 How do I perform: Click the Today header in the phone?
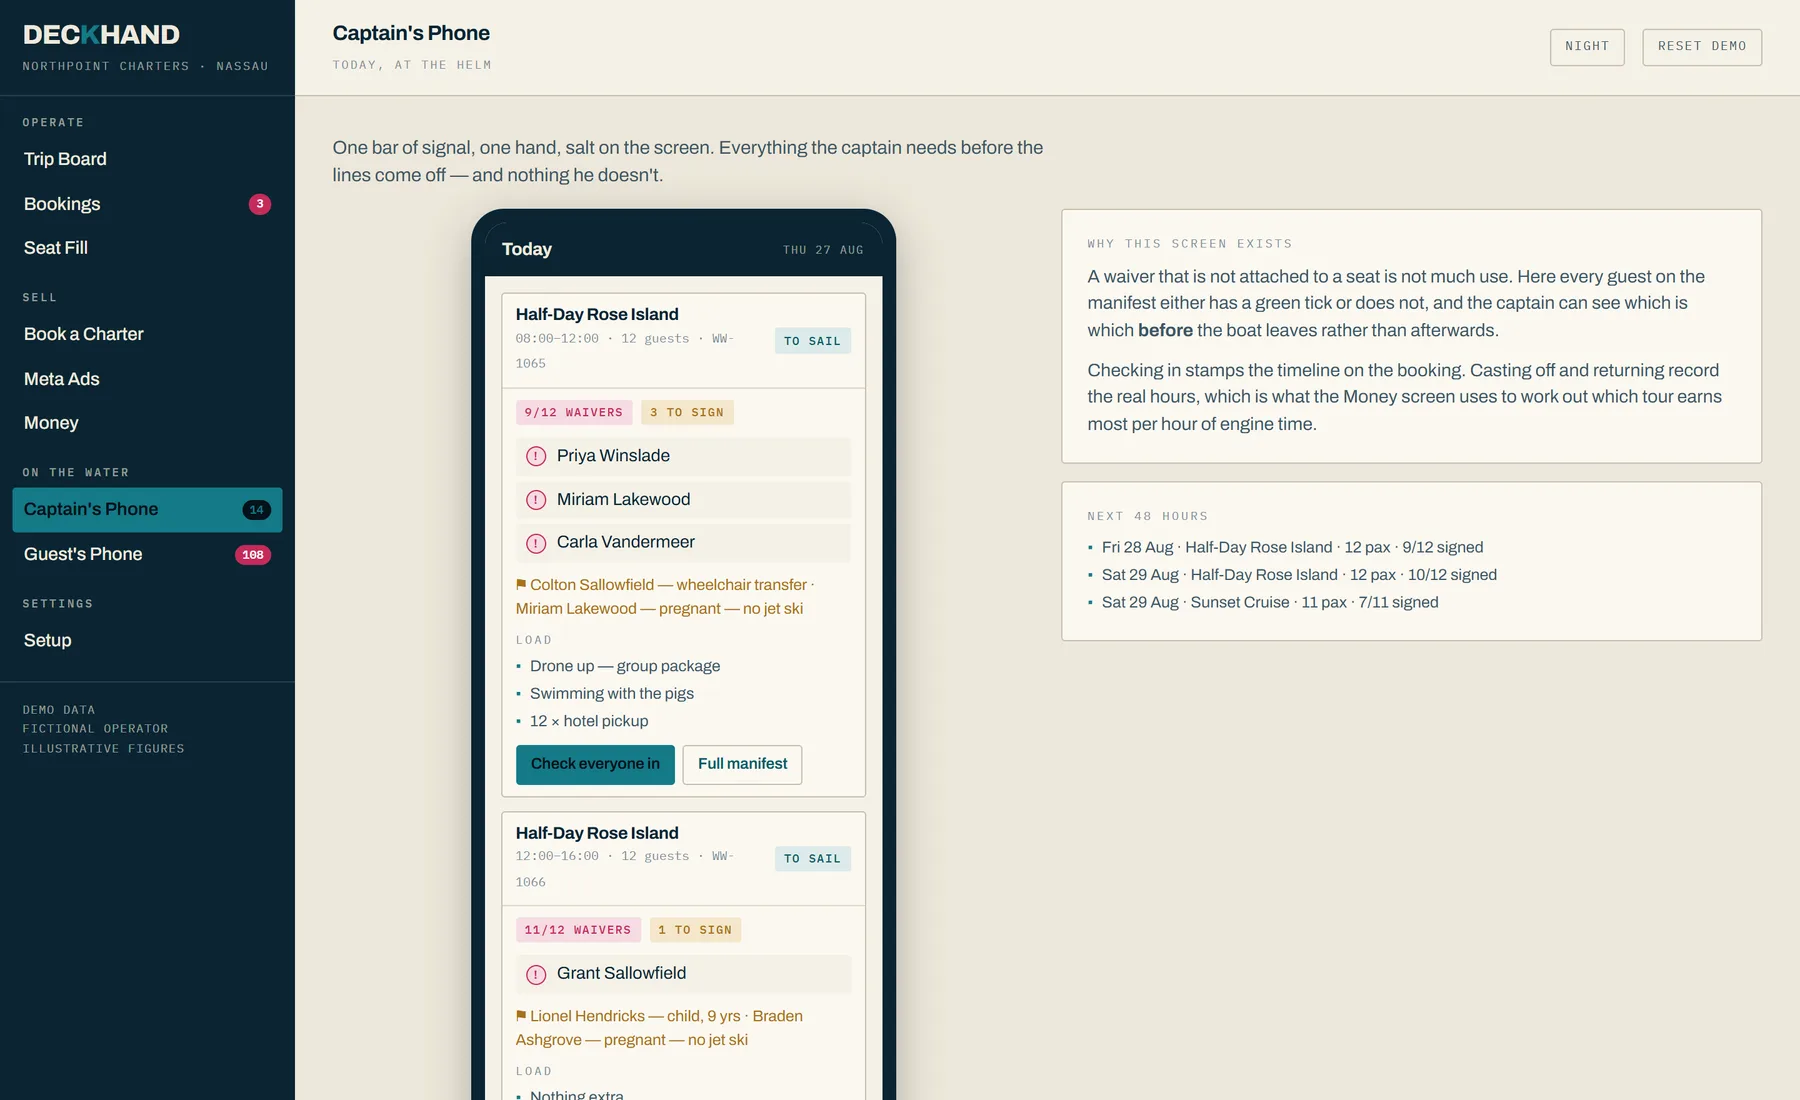[527, 249]
